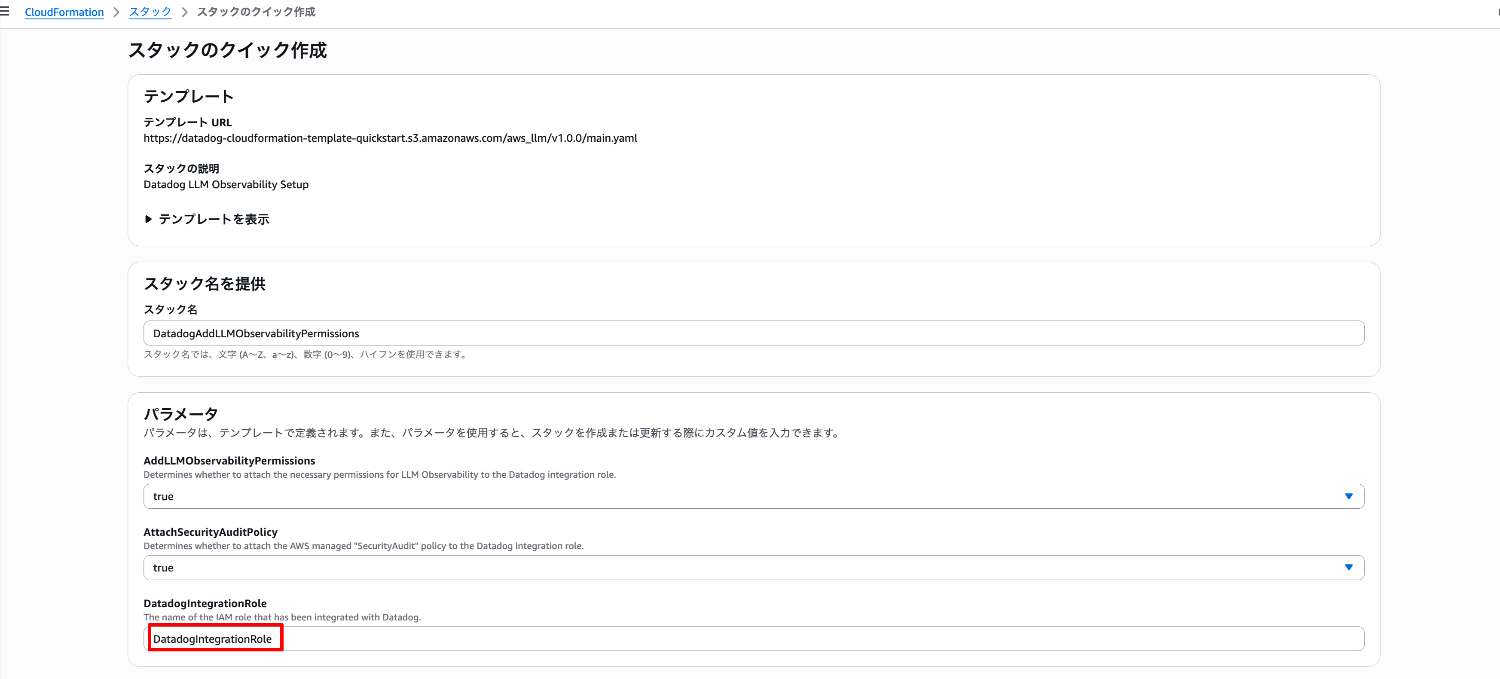Click the AddLLMObservabilityPermissions parameter label
Screen dimensions: 1500x679
pyautogui.click(x=229, y=461)
